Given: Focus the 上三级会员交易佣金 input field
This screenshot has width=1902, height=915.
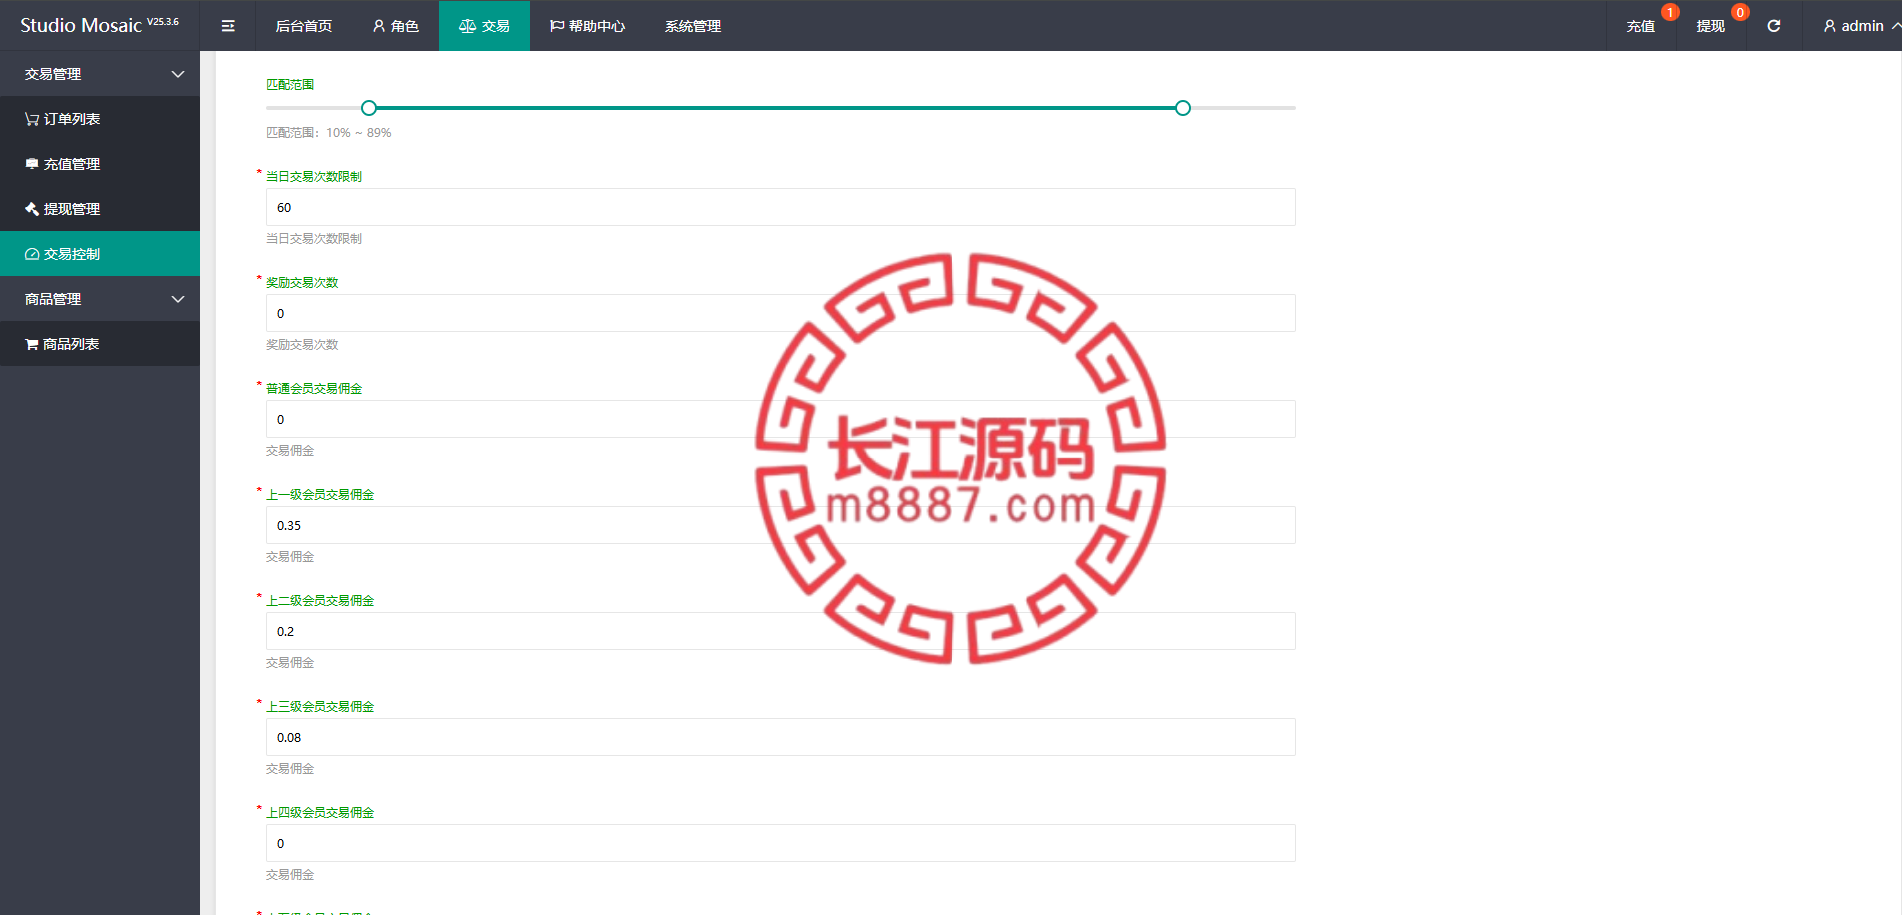Looking at the screenshot, I should [780, 737].
